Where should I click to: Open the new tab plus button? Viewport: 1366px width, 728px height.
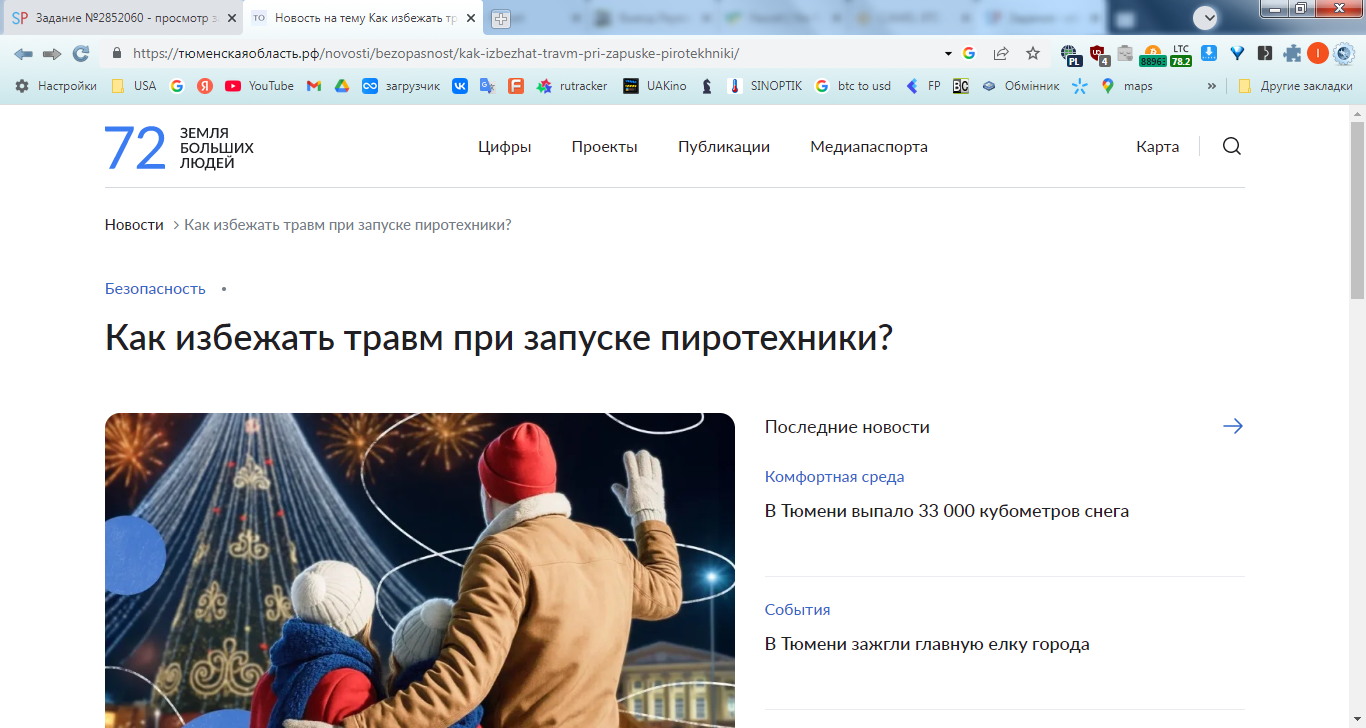[x=501, y=19]
